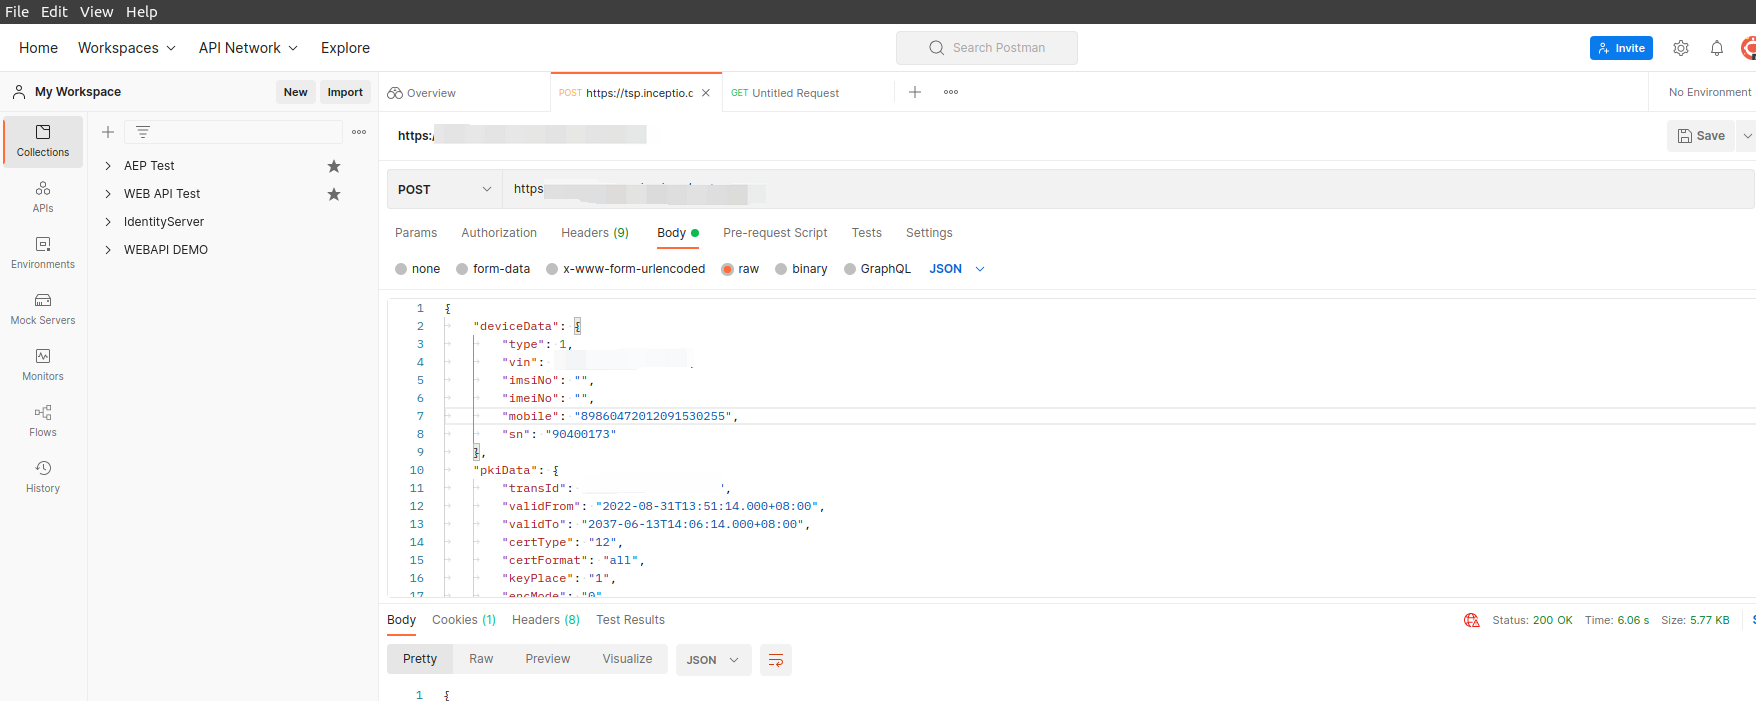Click the New button
The width and height of the screenshot is (1756, 701).
coord(296,92)
